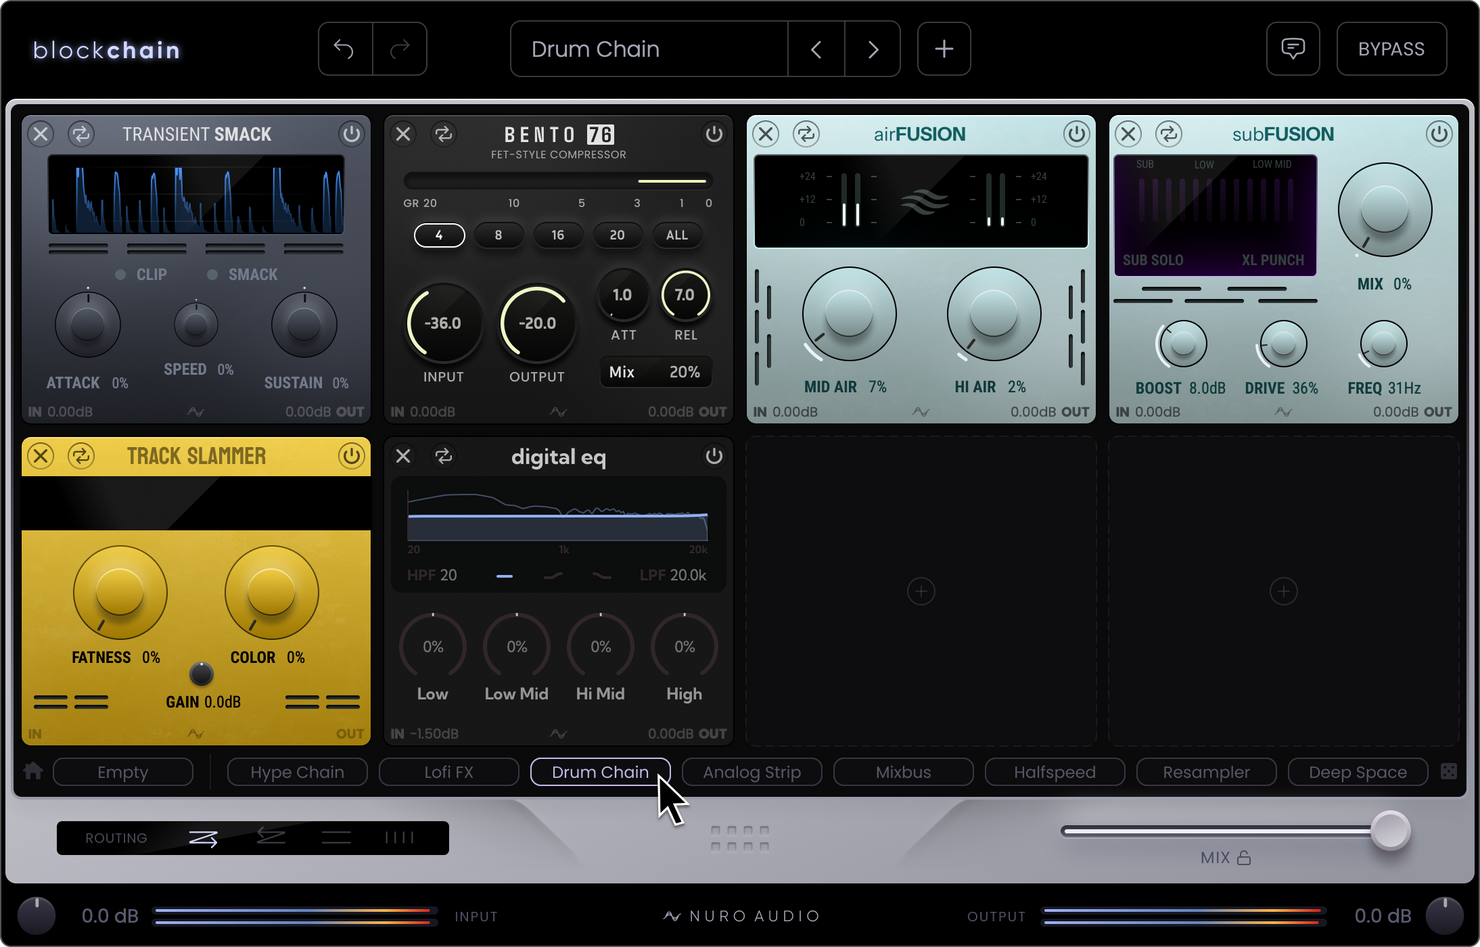Go to next preset arrow

pyautogui.click(x=873, y=49)
